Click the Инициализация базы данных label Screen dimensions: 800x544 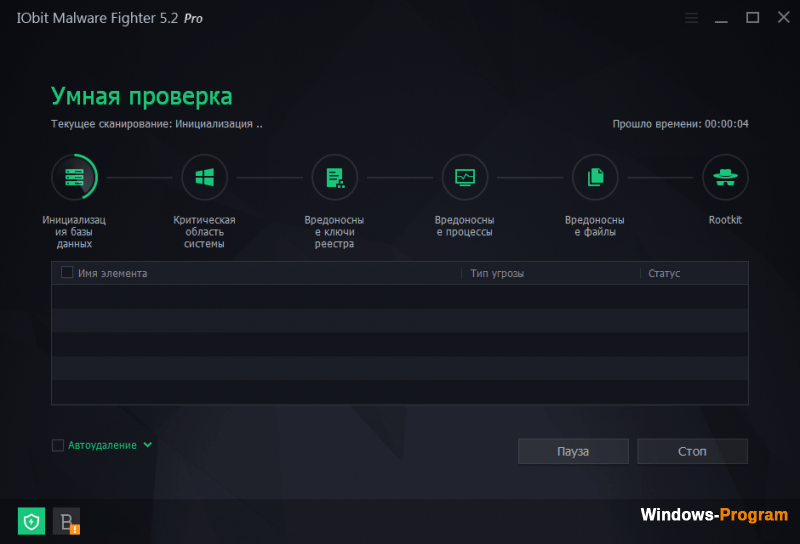(x=74, y=232)
